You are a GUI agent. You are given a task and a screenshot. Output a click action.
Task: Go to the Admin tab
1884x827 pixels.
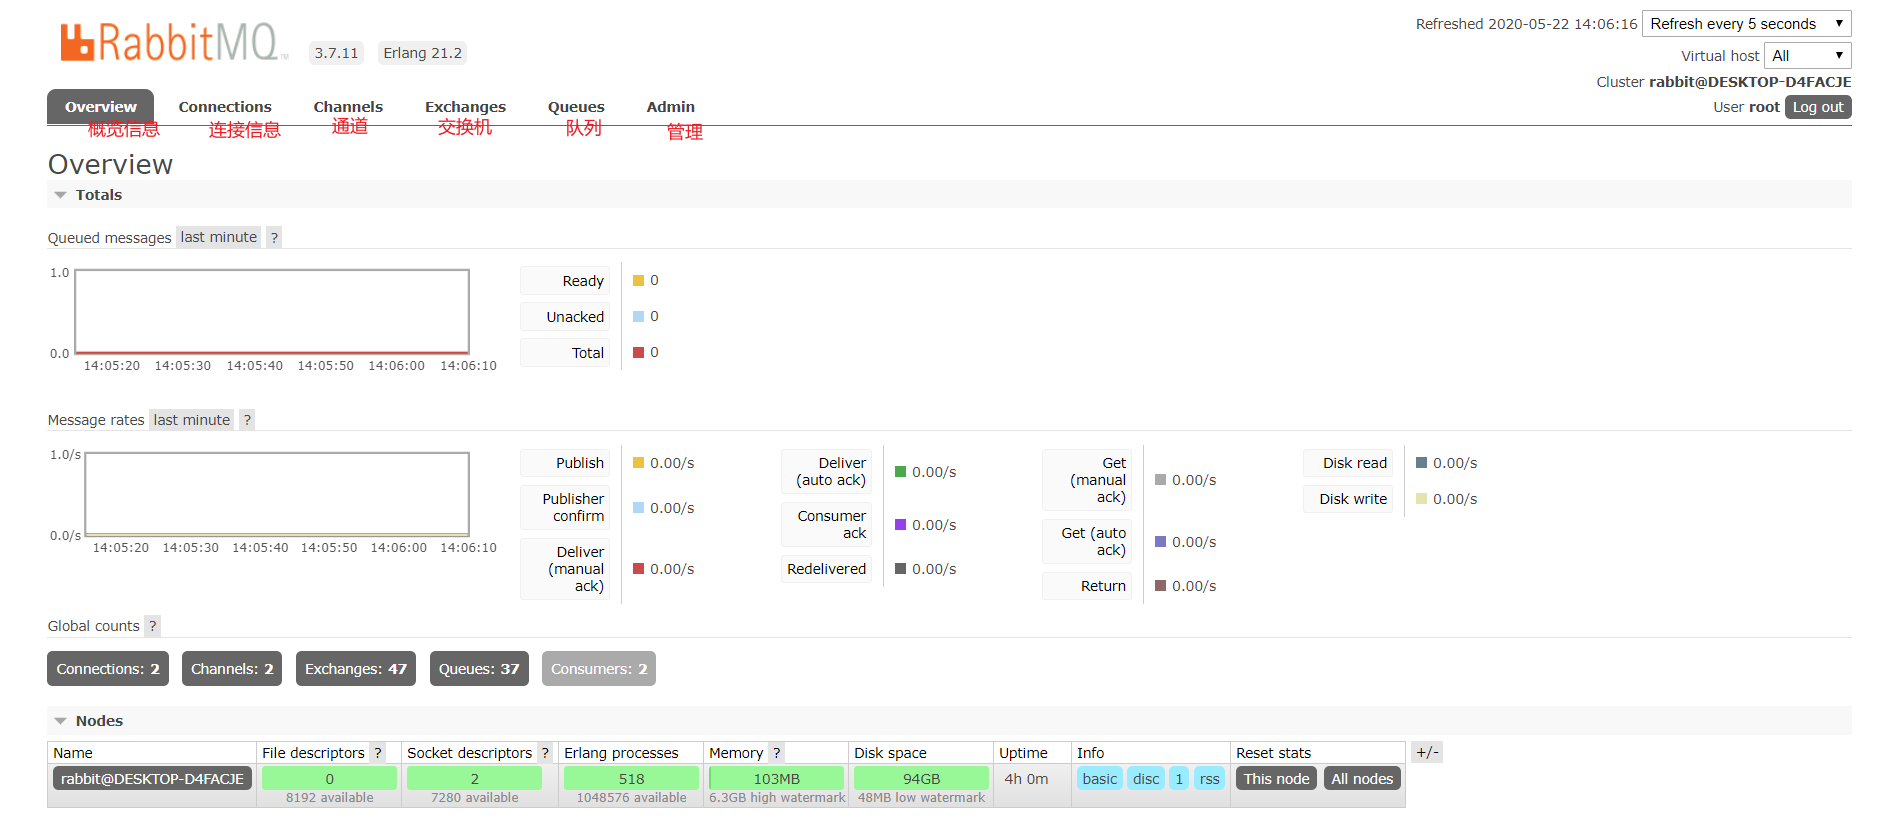[x=670, y=107]
